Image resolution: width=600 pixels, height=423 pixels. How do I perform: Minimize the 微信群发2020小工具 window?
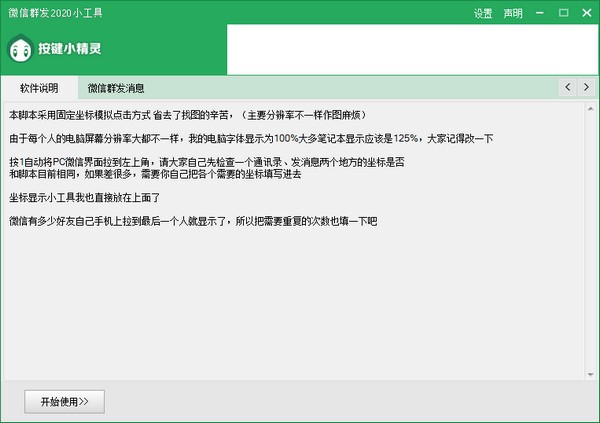pos(540,13)
